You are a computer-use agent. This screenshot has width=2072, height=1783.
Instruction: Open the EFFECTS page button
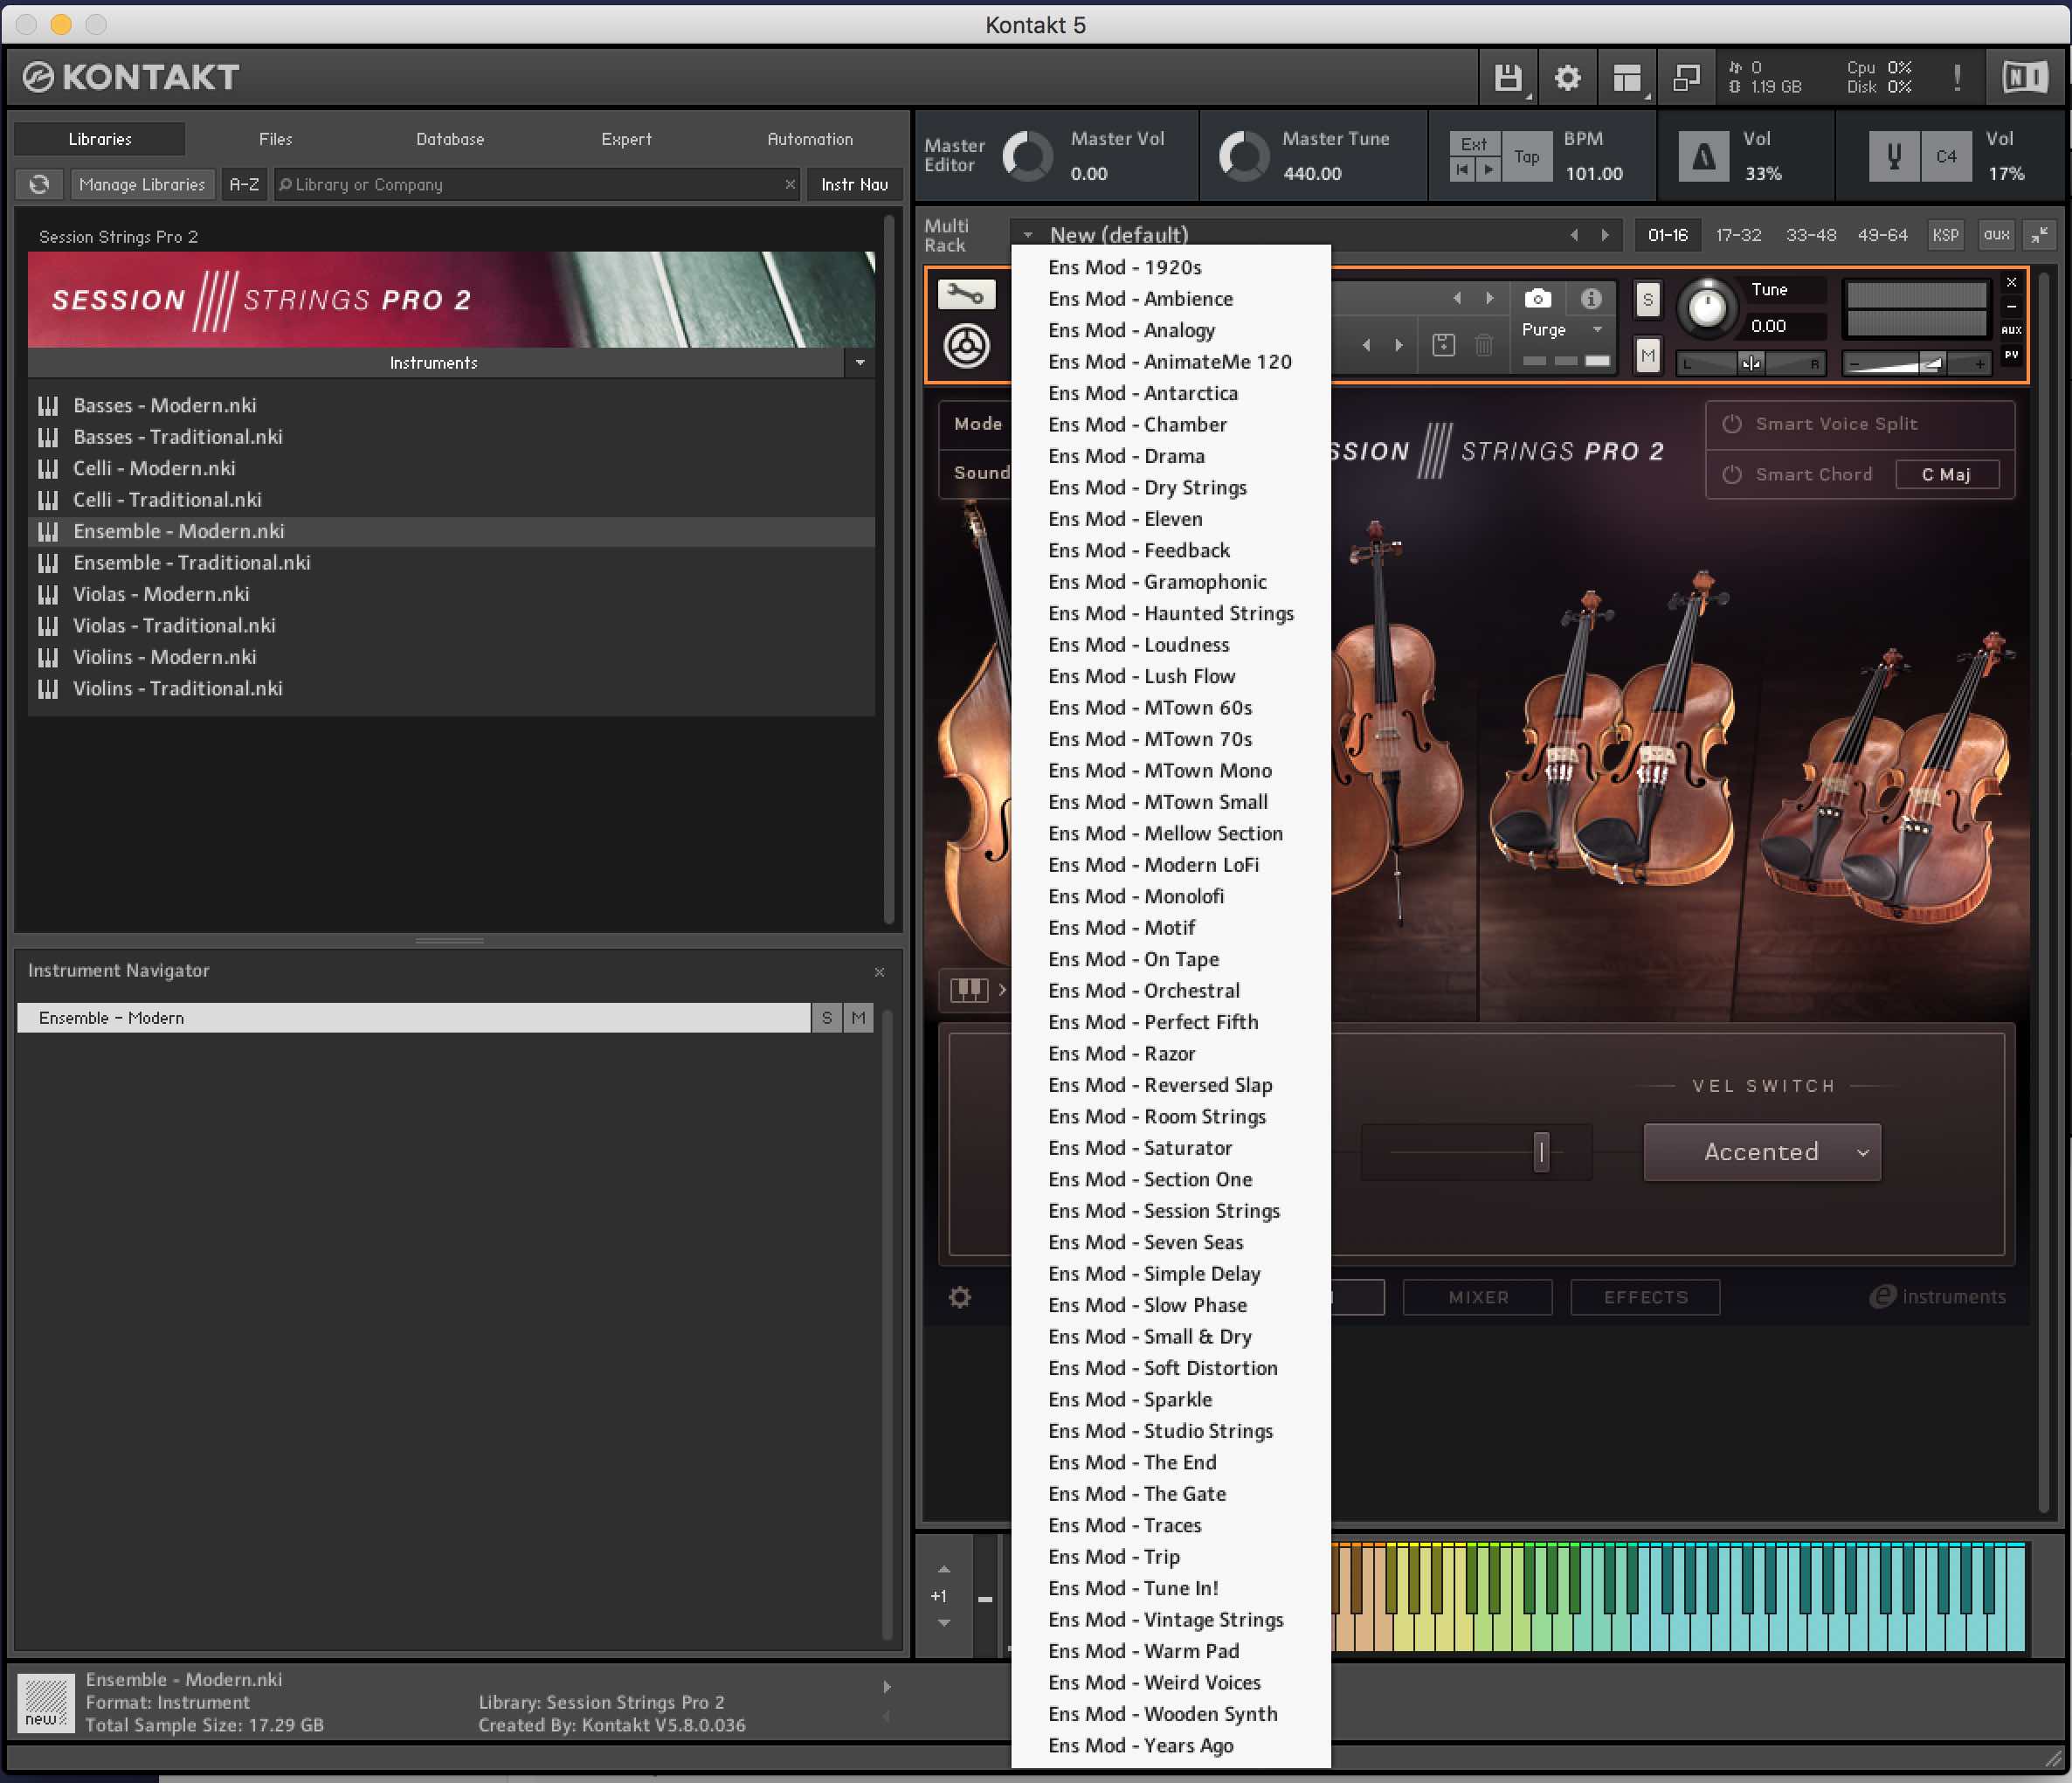click(x=1645, y=1297)
